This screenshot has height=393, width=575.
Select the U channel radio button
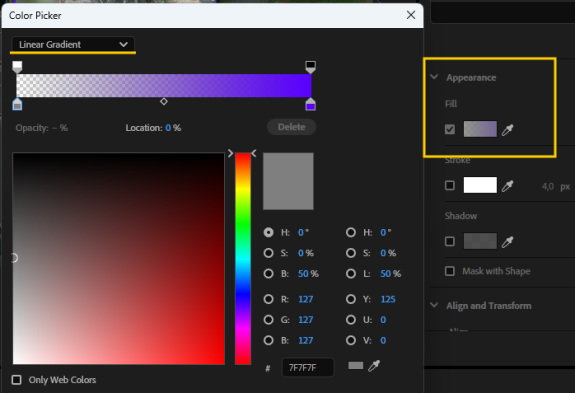pyautogui.click(x=351, y=320)
